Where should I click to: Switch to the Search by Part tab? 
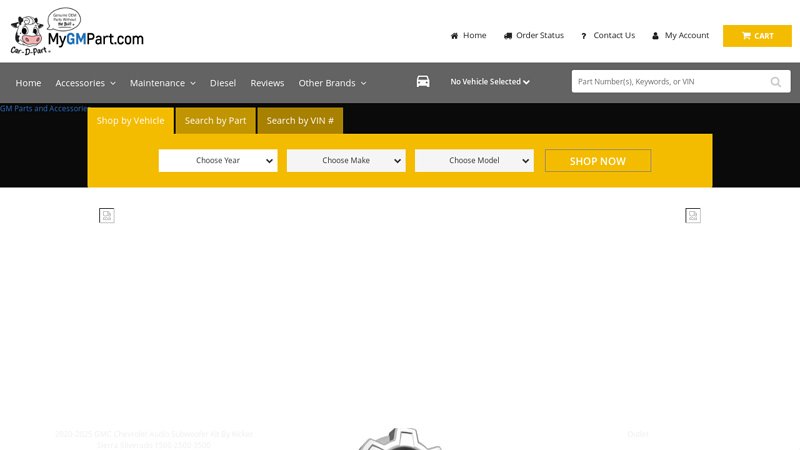215,120
